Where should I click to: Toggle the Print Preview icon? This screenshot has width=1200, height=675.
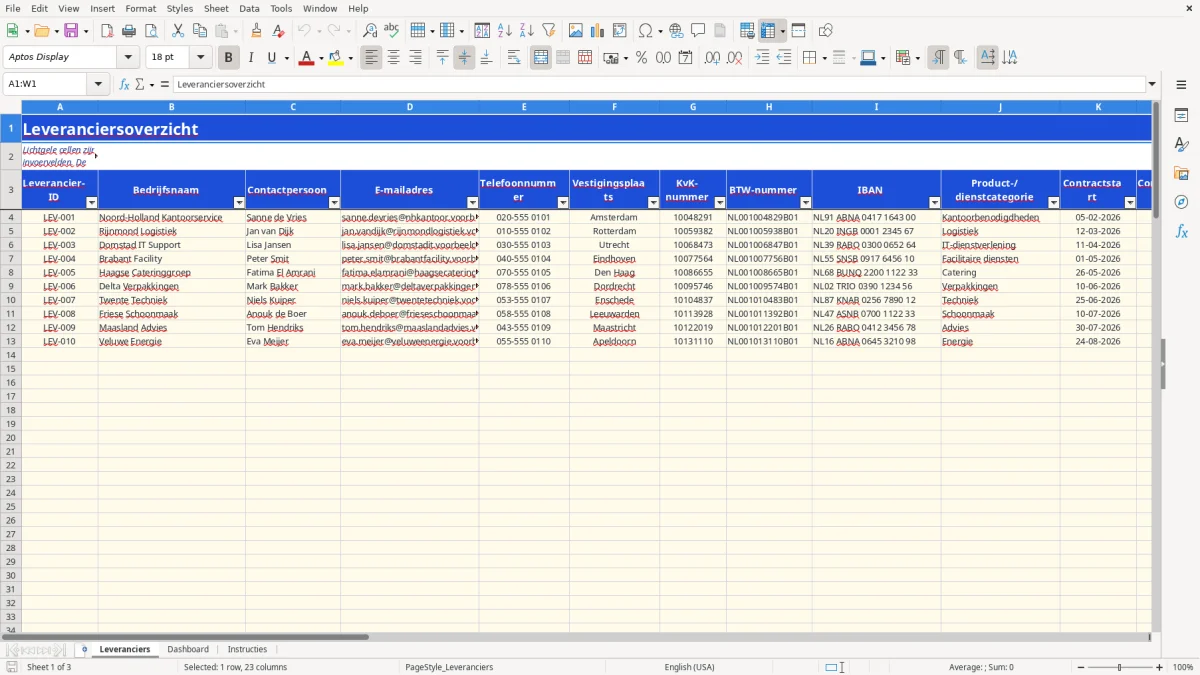pyautogui.click(x=150, y=31)
